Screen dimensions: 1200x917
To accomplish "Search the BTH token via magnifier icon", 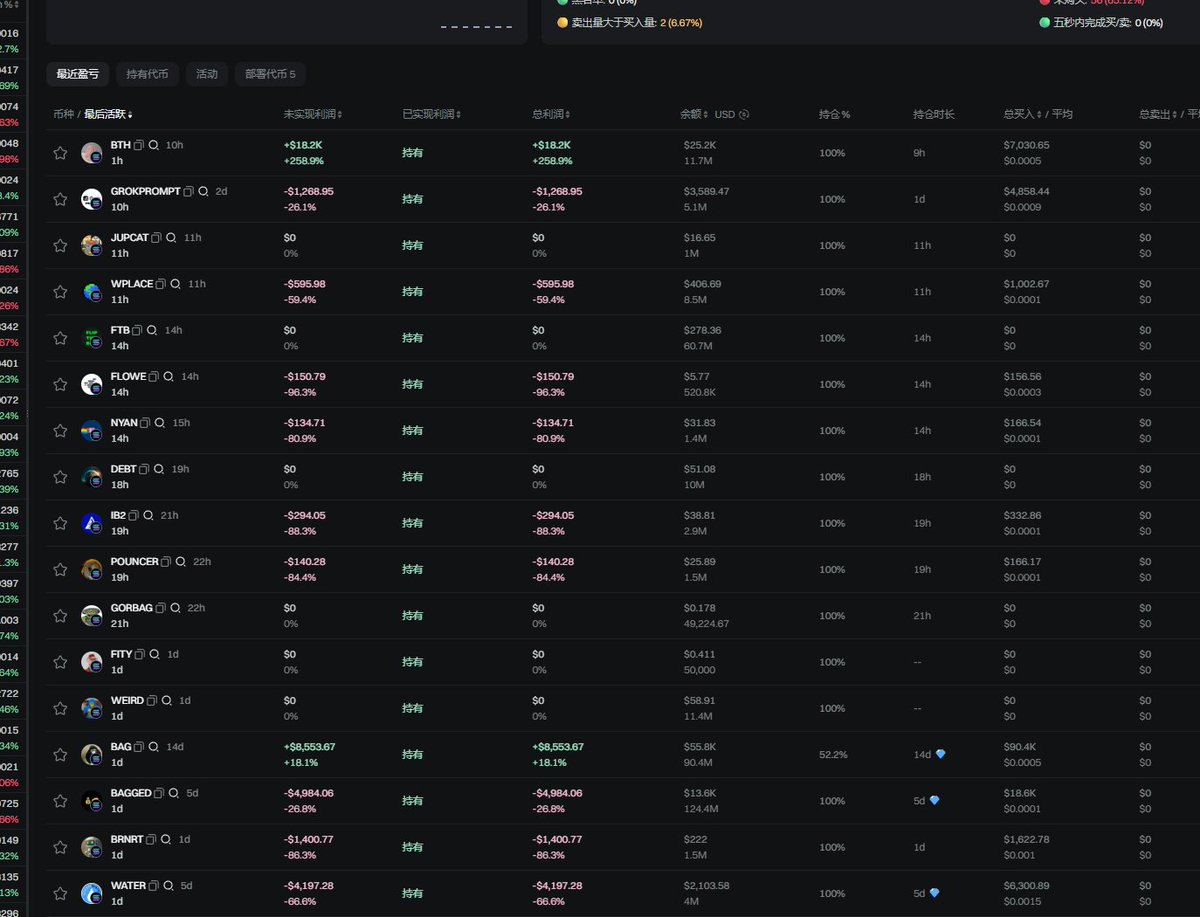I will (x=154, y=145).
